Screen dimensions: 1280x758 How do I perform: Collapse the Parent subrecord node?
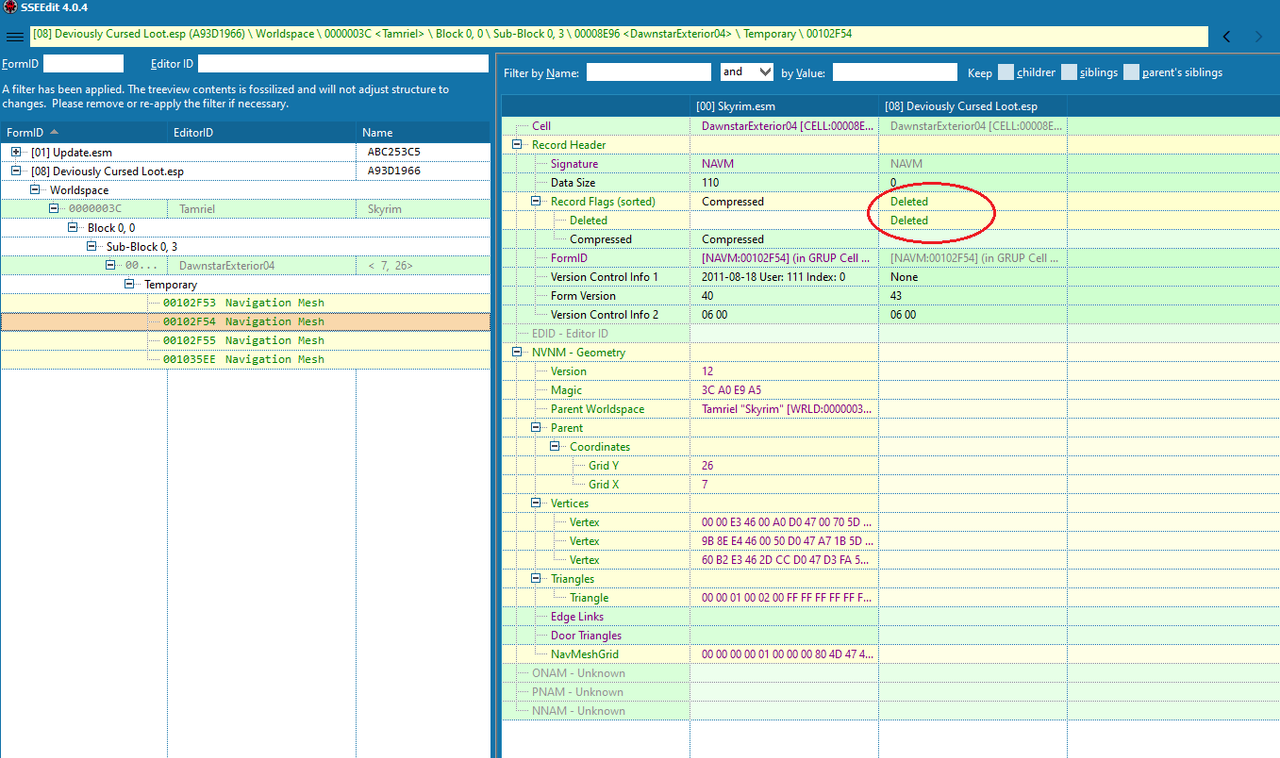(x=537, y=428)
